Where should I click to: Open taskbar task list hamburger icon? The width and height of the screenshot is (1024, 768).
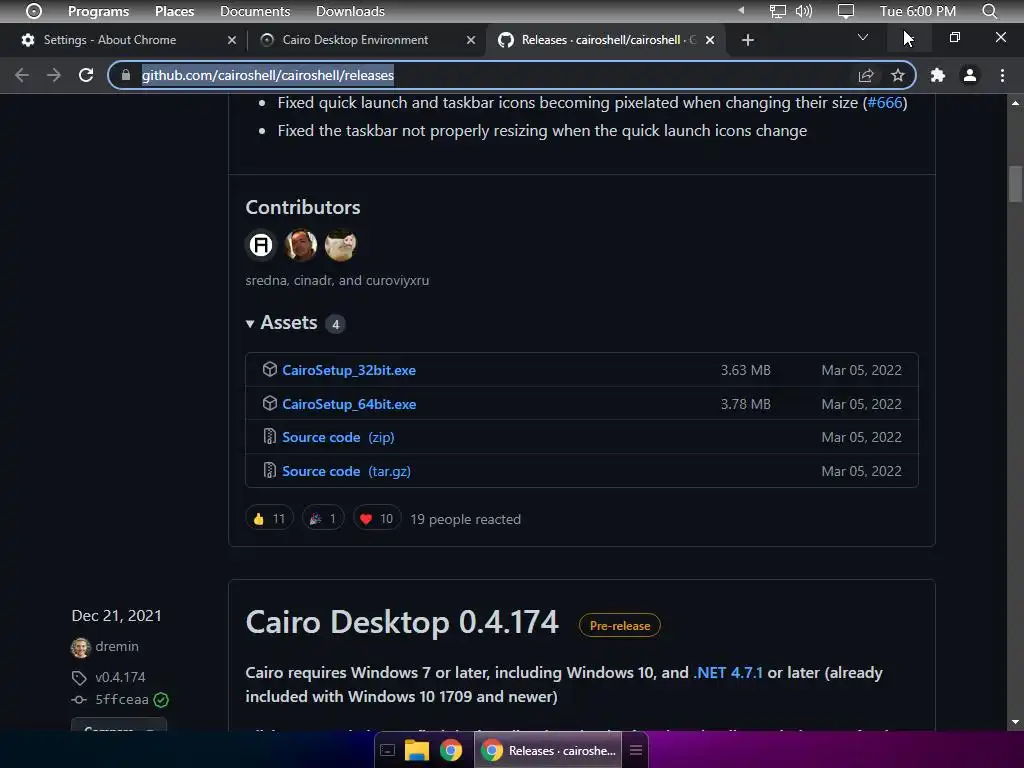(x=636, y=750)
